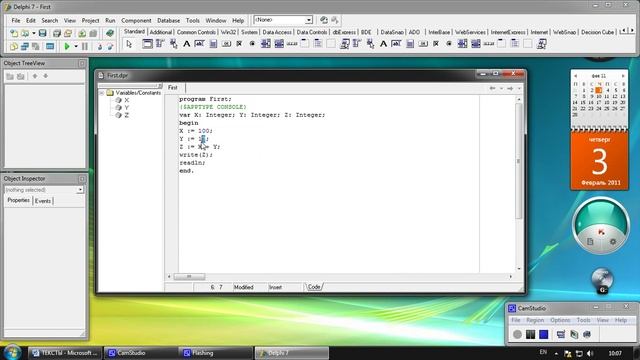Click the Windows Start orb
This screenshot has width=640, height=360.
(x=13, y=352)
